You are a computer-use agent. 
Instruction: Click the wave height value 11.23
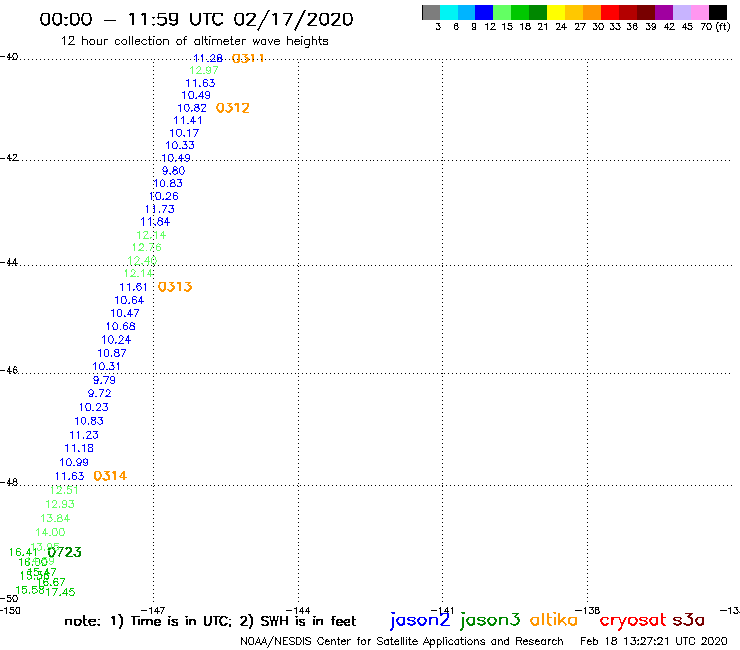click(84, 435)
